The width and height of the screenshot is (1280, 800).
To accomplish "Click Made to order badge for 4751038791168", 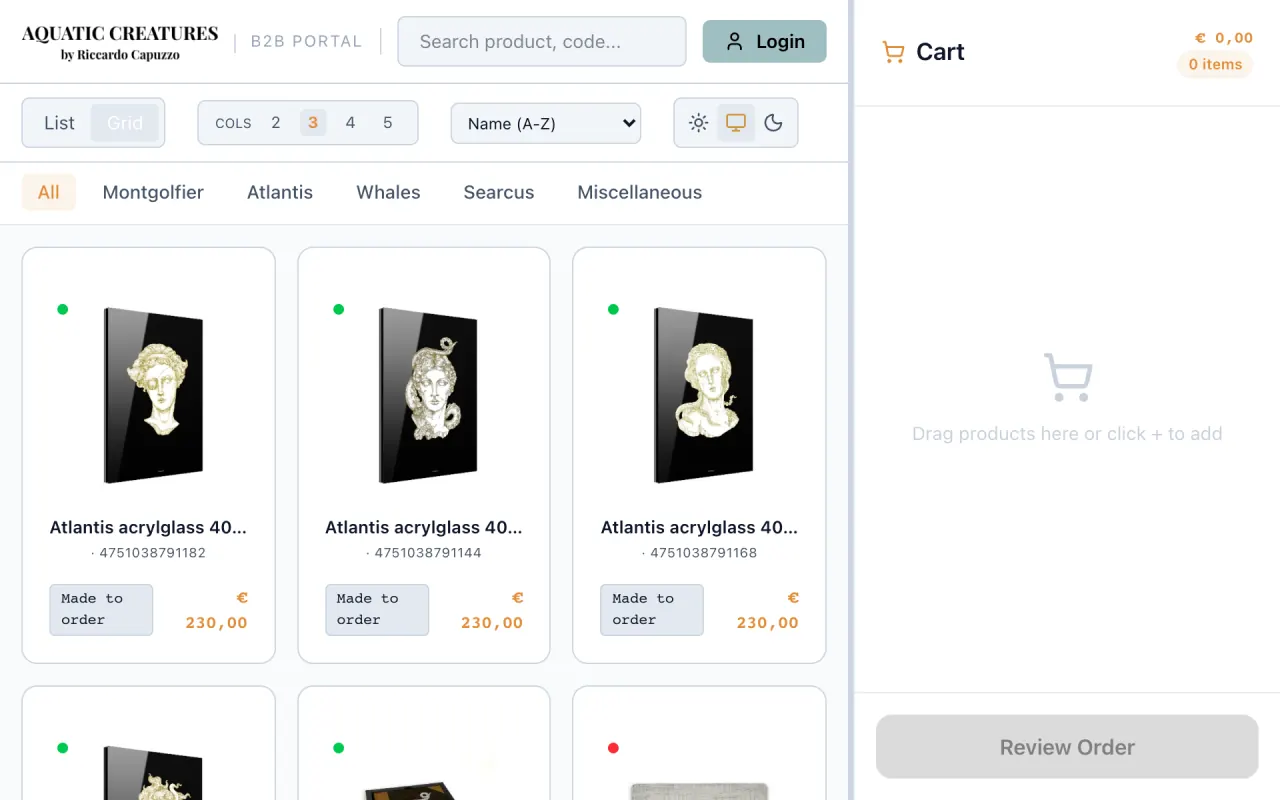I will [x=652, y=610].
